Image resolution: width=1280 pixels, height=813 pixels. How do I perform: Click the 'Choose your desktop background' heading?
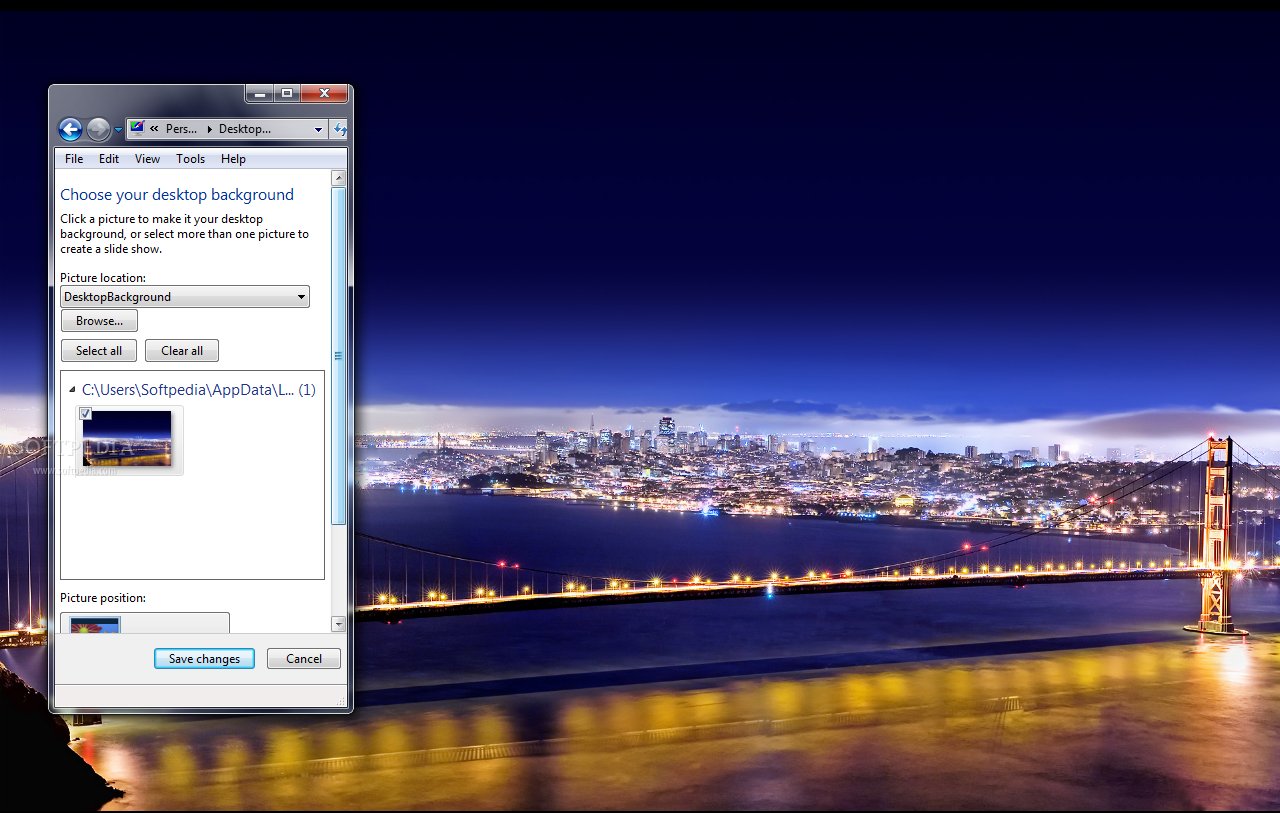coord(177,195)
